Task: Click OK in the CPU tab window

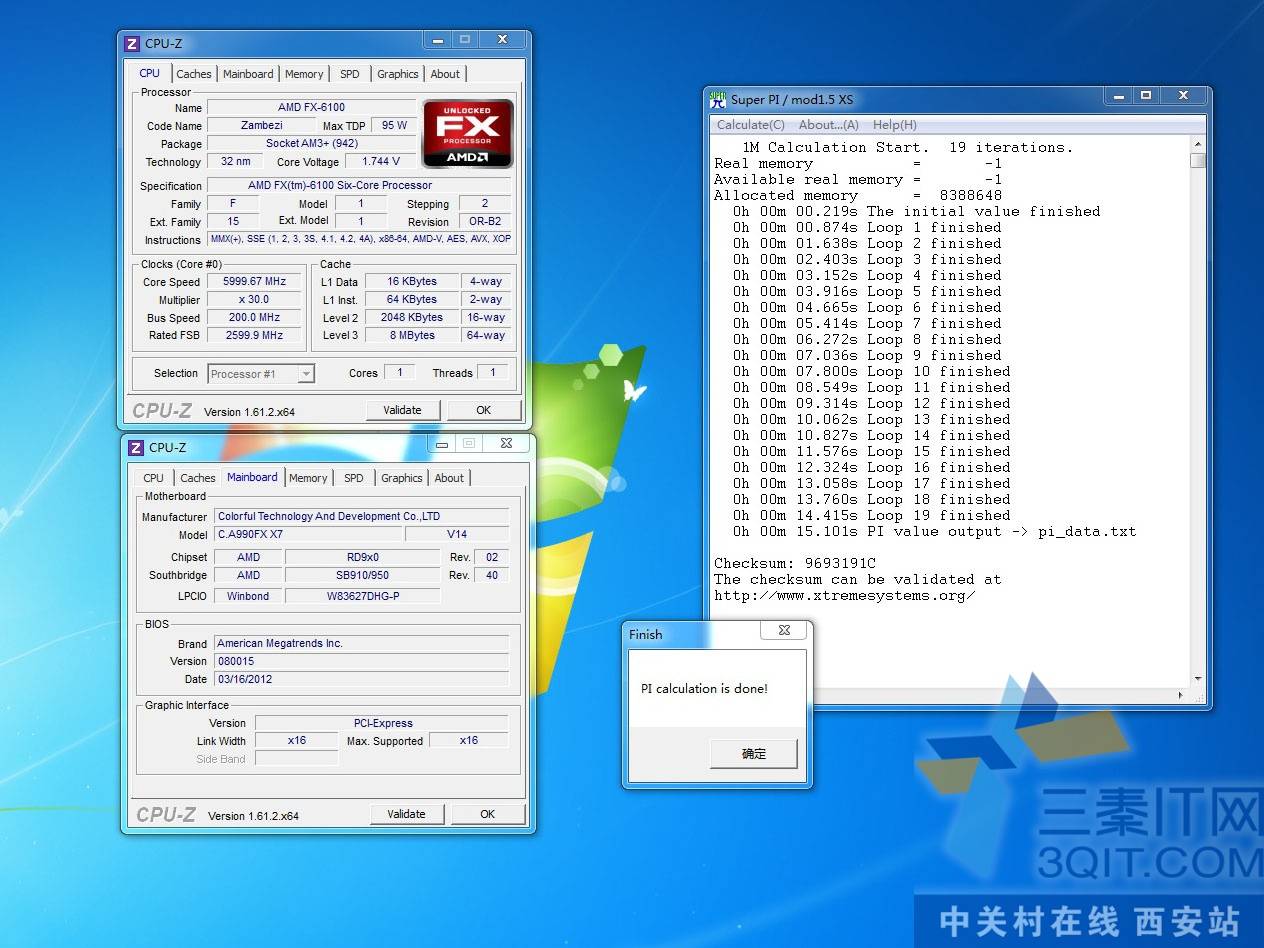Action: point(484,410)
